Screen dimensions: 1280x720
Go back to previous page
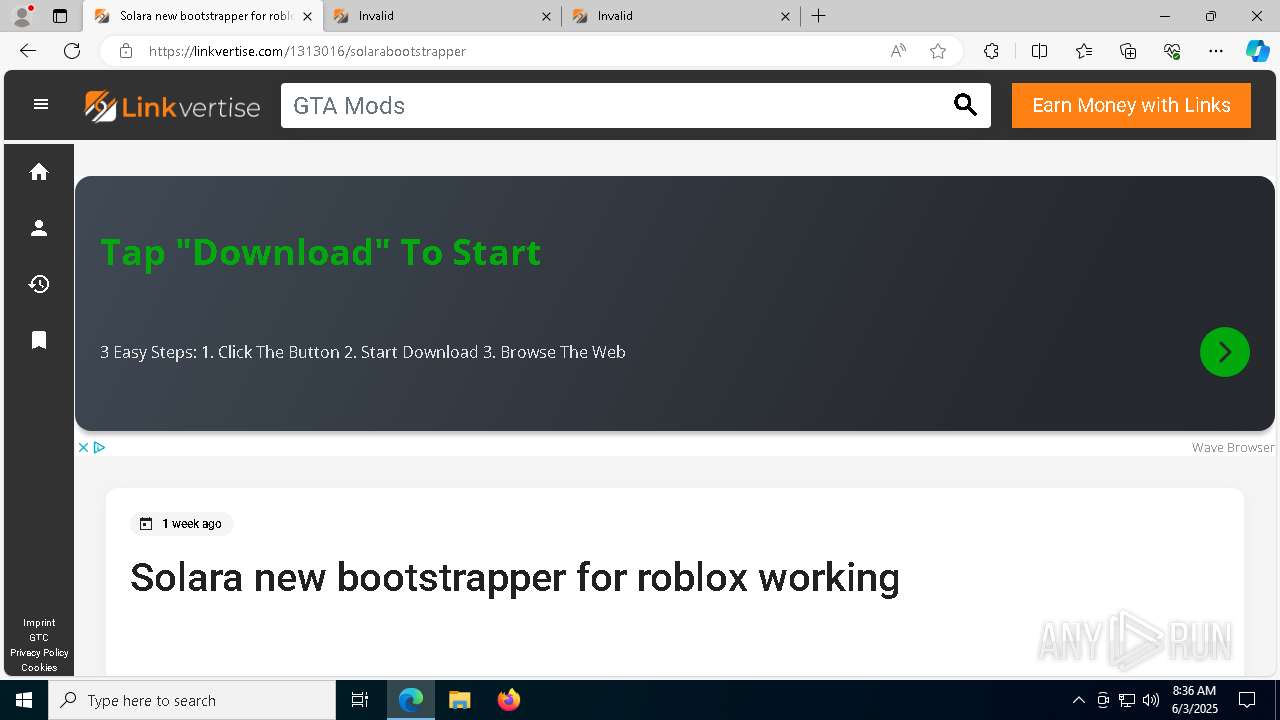coord(28,51)
